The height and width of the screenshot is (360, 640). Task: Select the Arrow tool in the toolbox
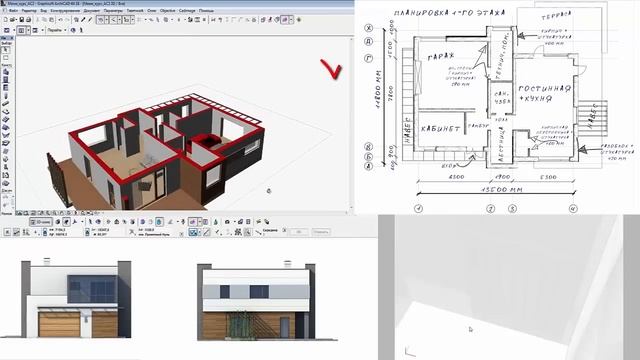pyautogui.click(x=6, y=50)
